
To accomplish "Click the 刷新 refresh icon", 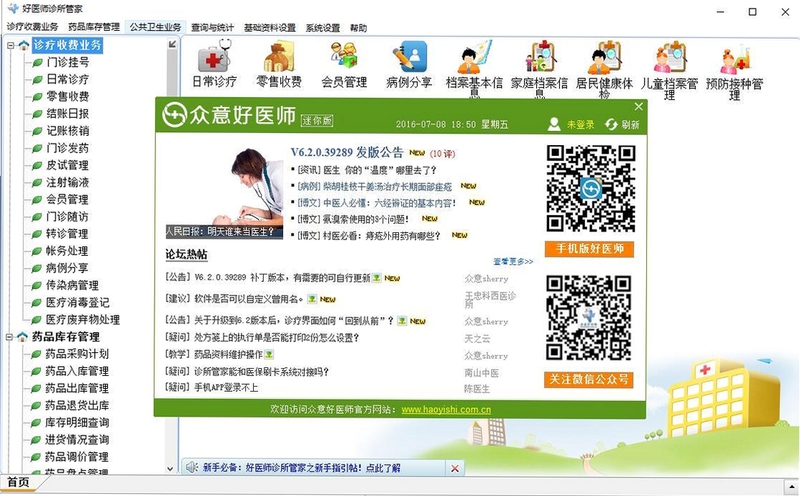I will 611,124.
